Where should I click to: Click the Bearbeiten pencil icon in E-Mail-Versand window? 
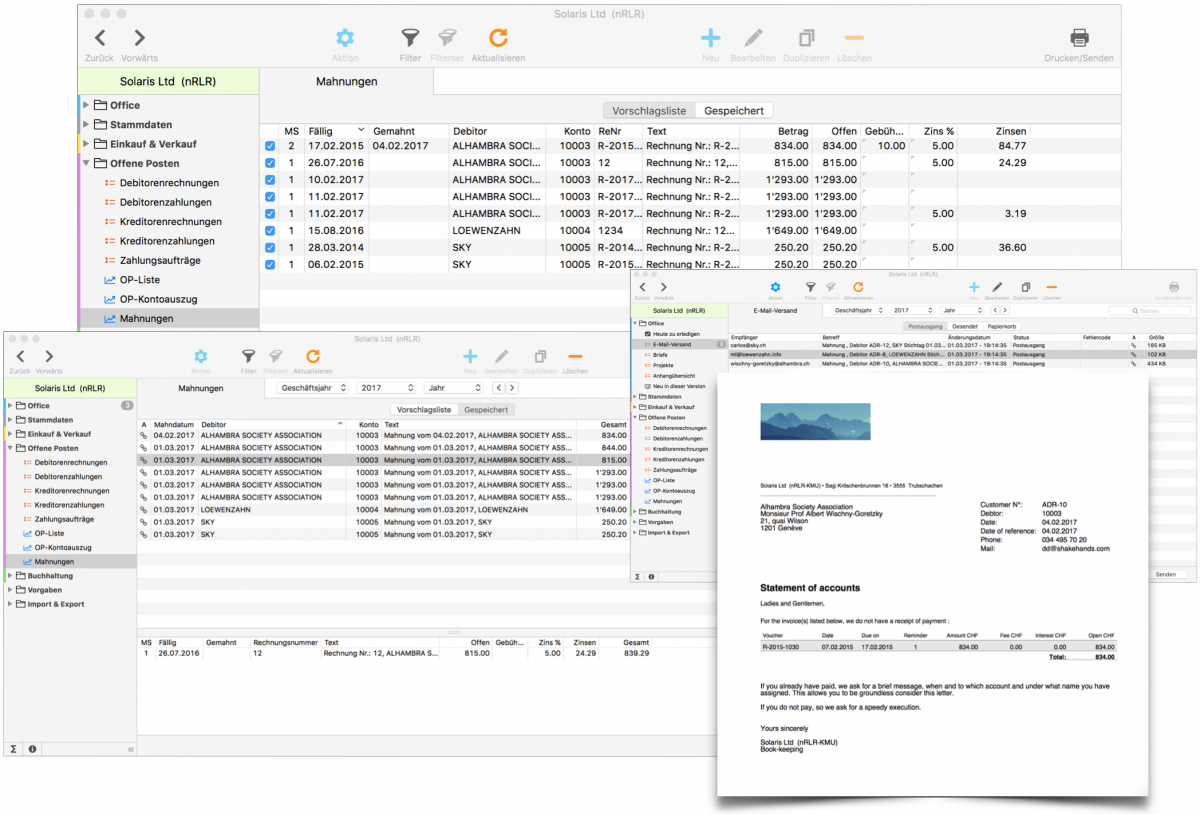(x=996, y=287)
